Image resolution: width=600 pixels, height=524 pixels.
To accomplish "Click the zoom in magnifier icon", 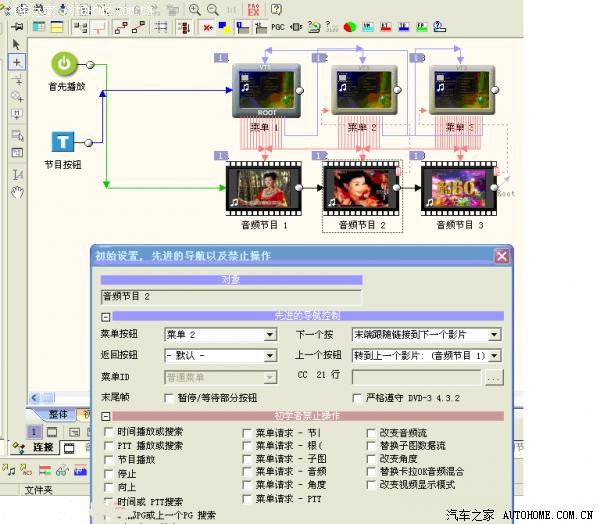I will click(x=194, y=9).
